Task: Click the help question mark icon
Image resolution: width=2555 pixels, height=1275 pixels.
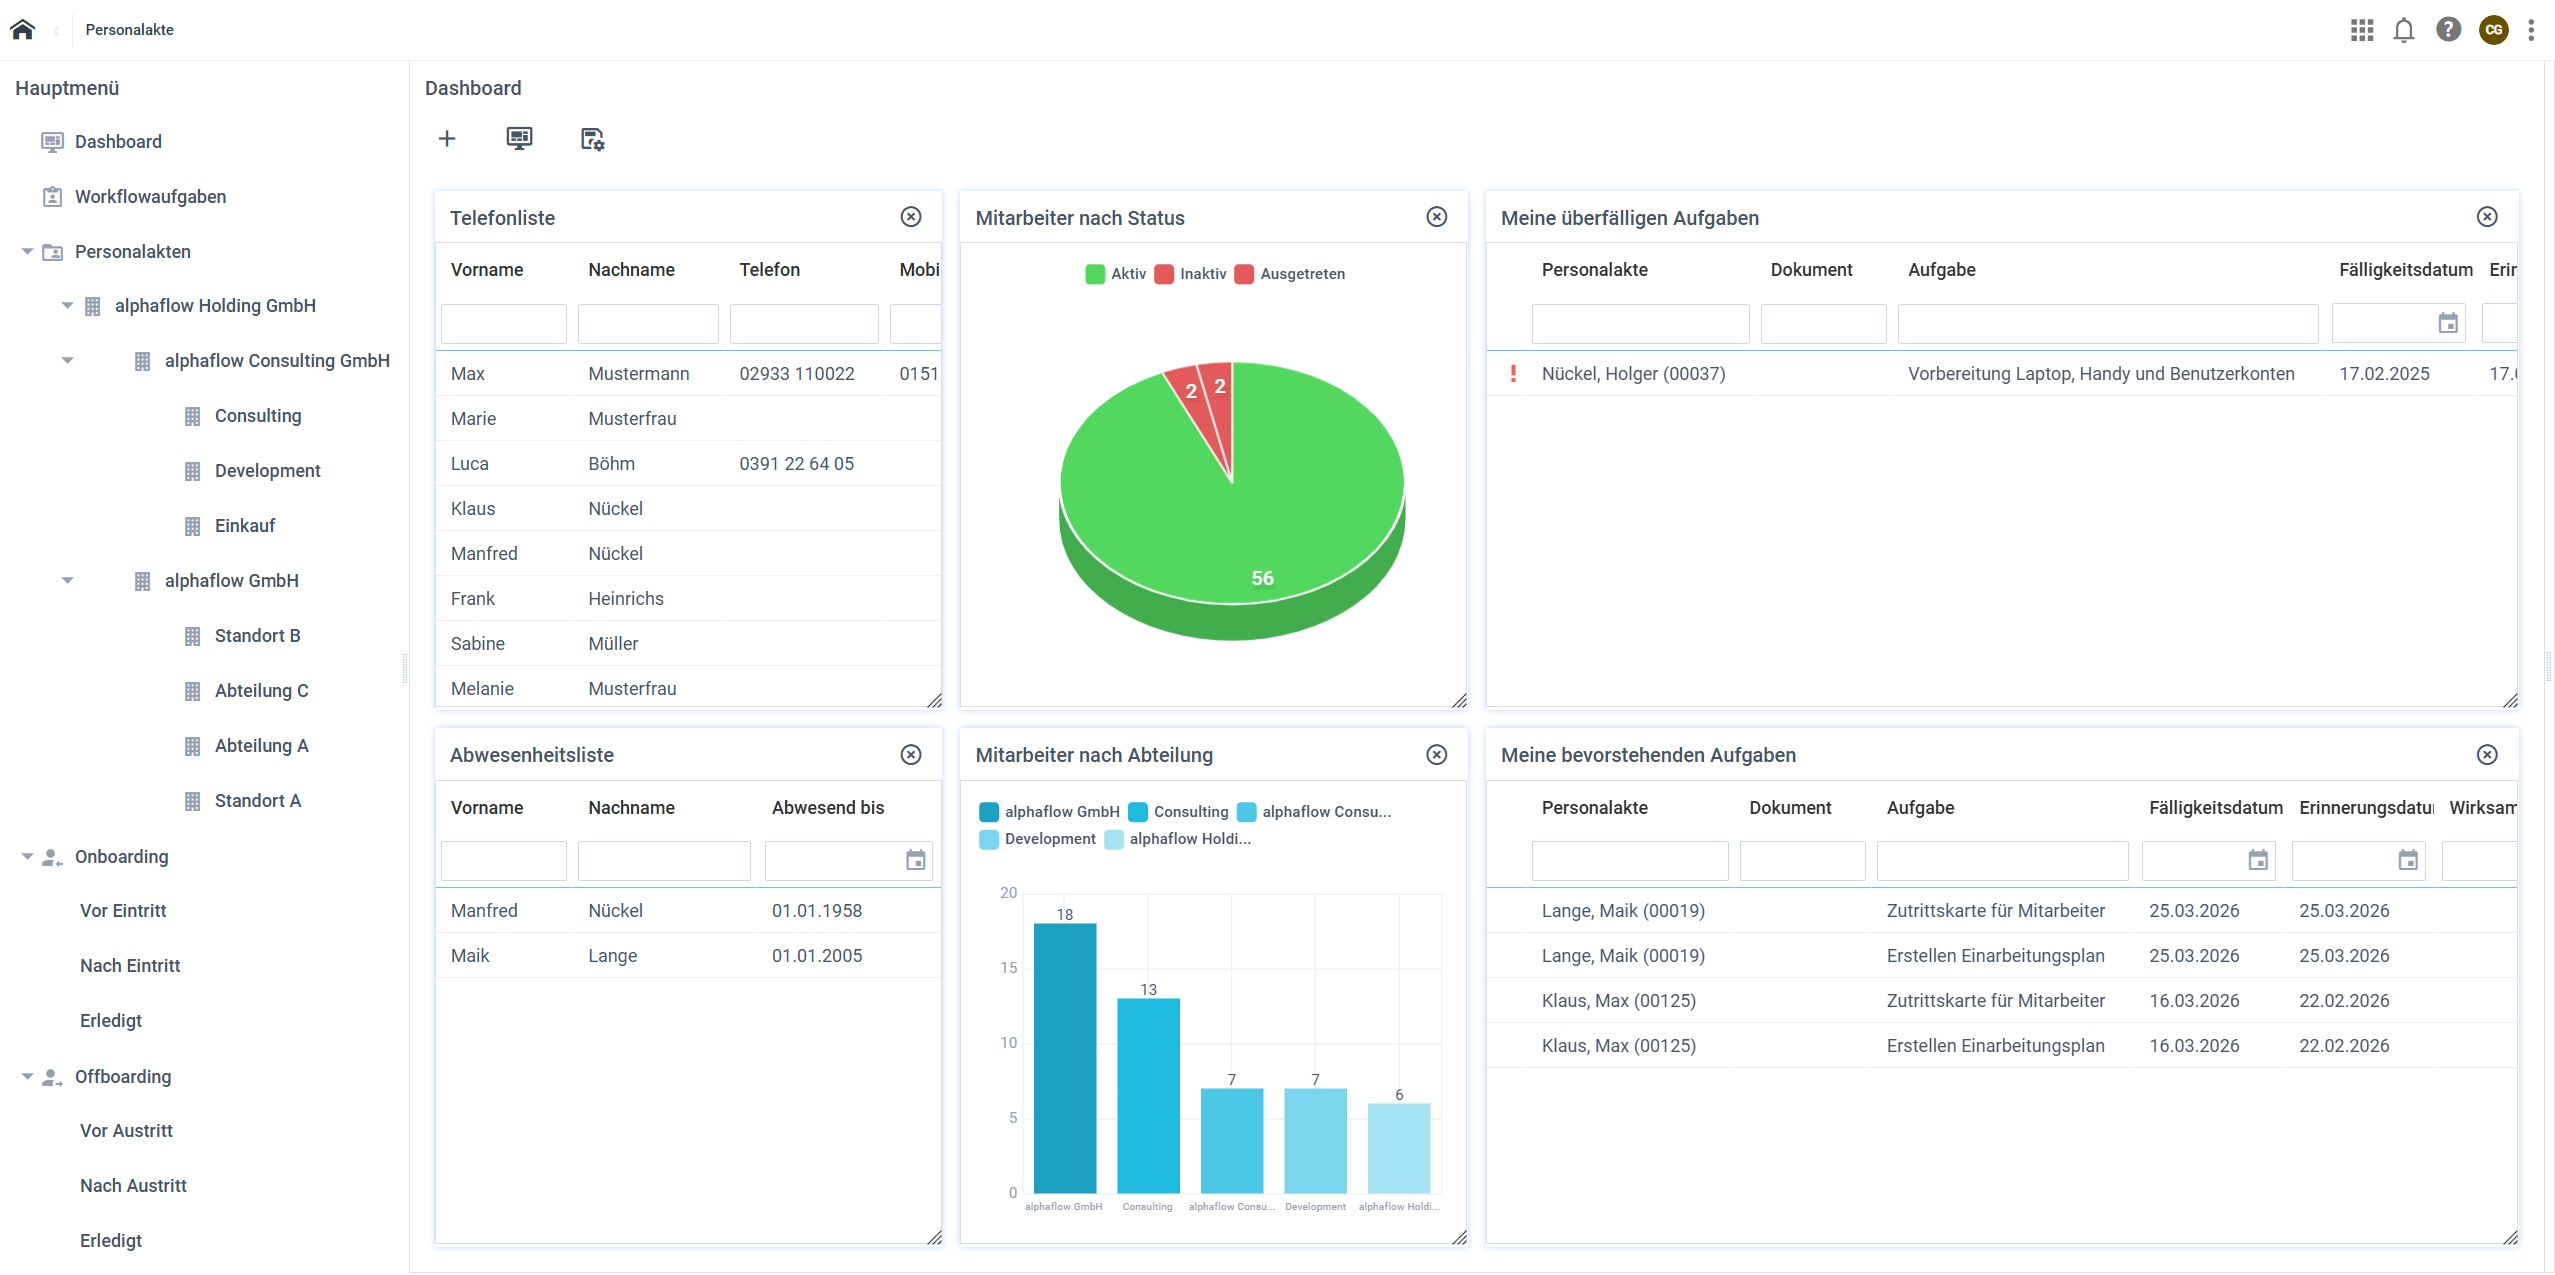Action: pyautogui.click(x=2448, y=30)
